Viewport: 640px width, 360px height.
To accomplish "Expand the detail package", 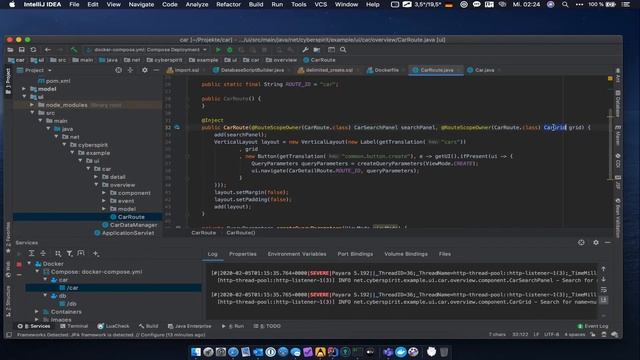I will pos(96,177).
